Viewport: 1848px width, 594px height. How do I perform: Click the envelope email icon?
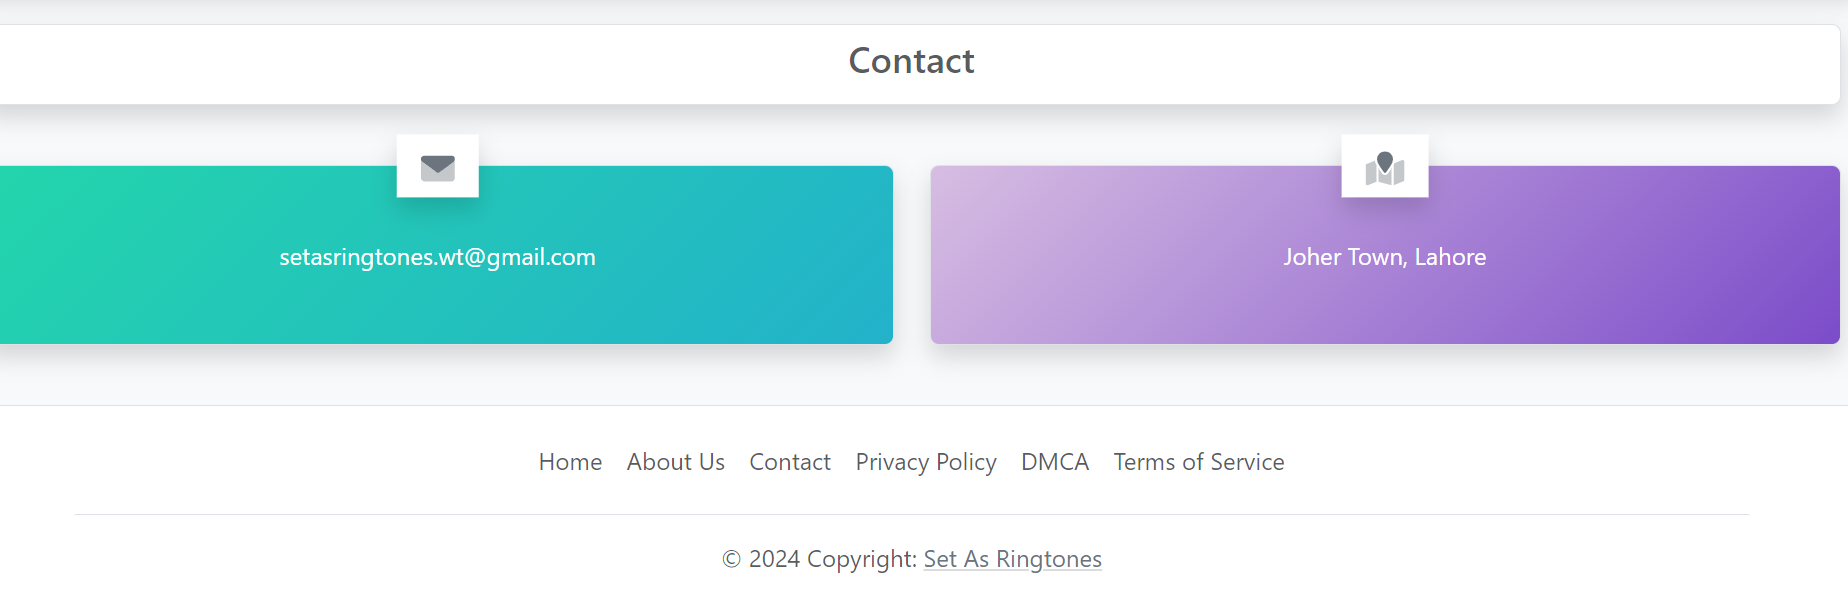pos(437,167)
